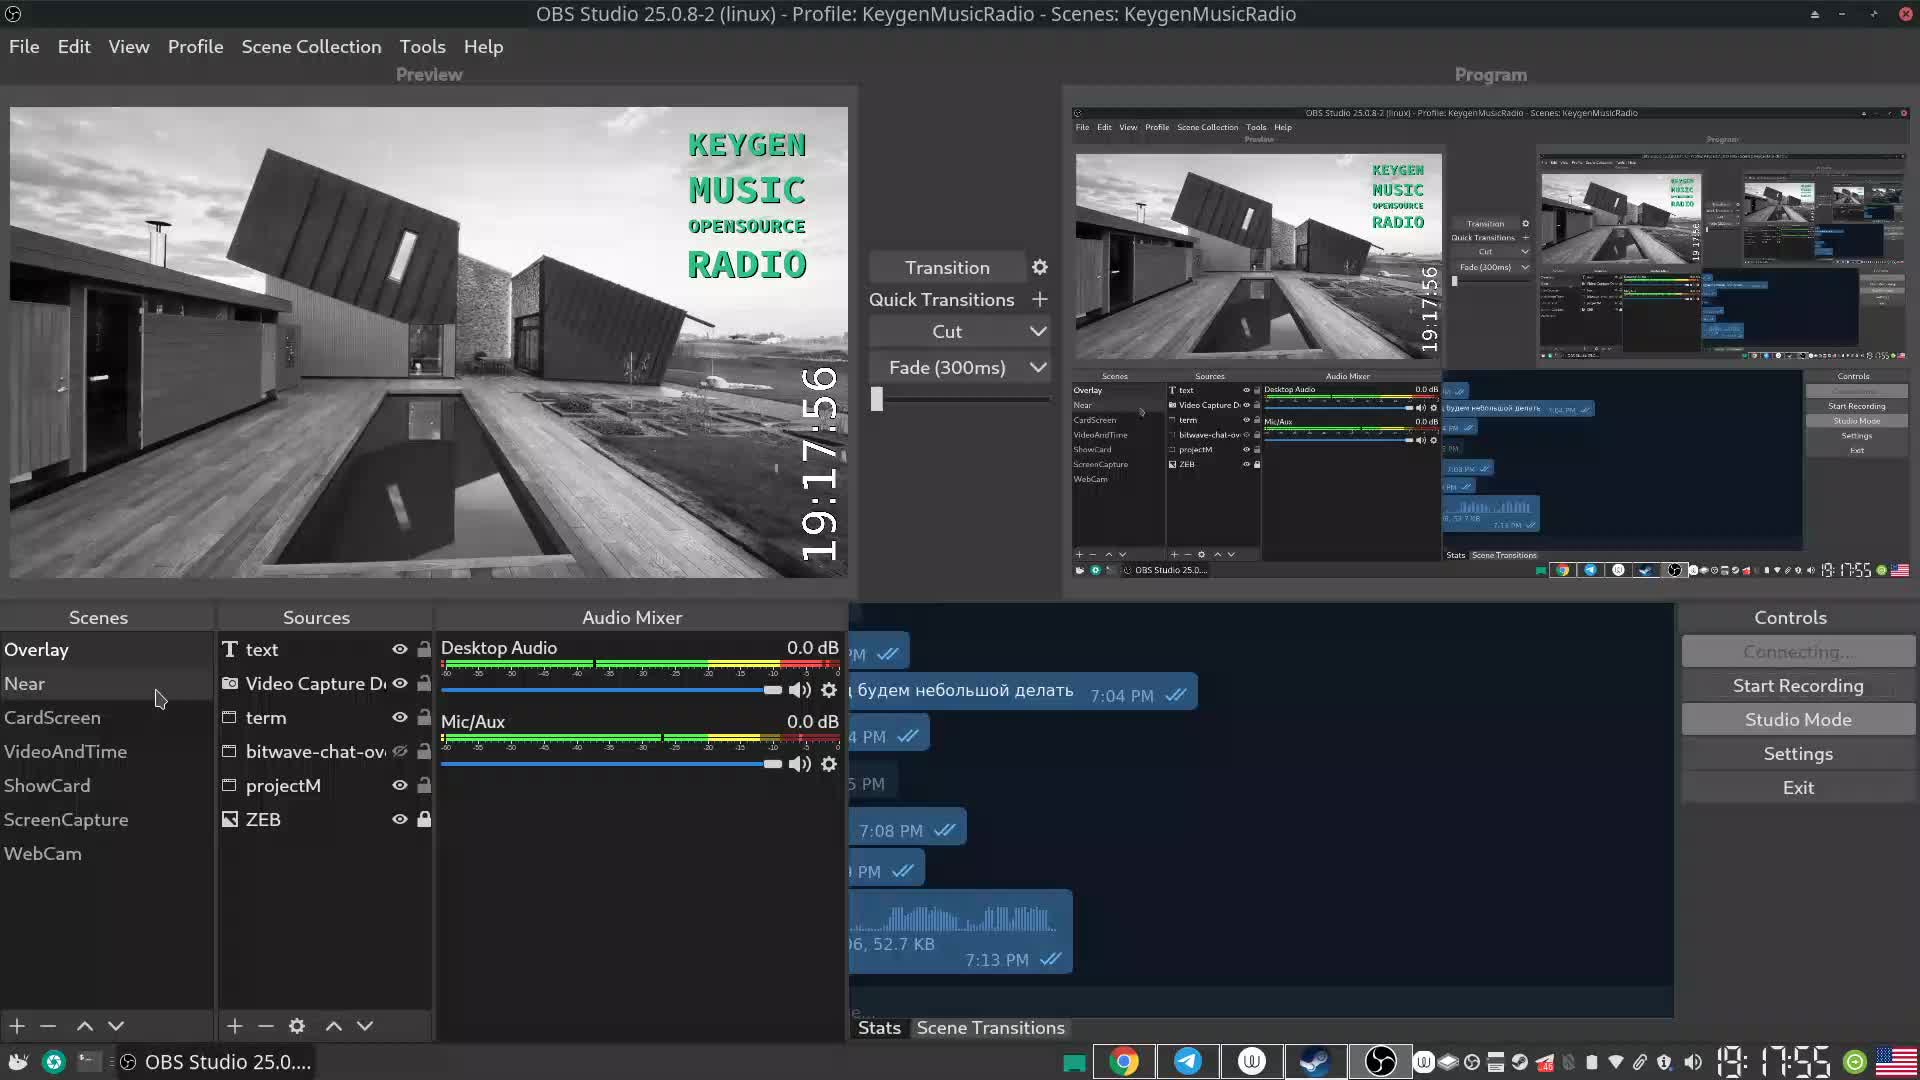Screen dimensions: 1920x1080
Task: Open the Profile menu
Action: 195,46
